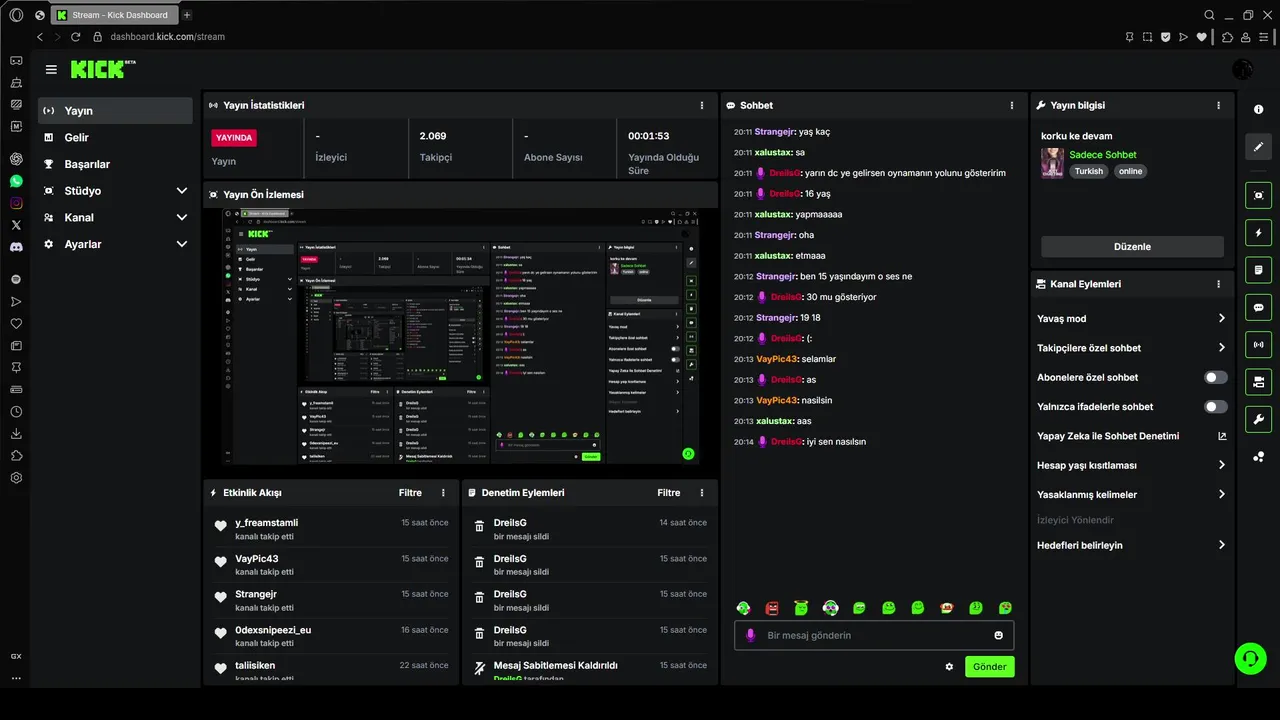Open Spotify in browser sidebar
The image size is (1280, 720).
[16, 279]
